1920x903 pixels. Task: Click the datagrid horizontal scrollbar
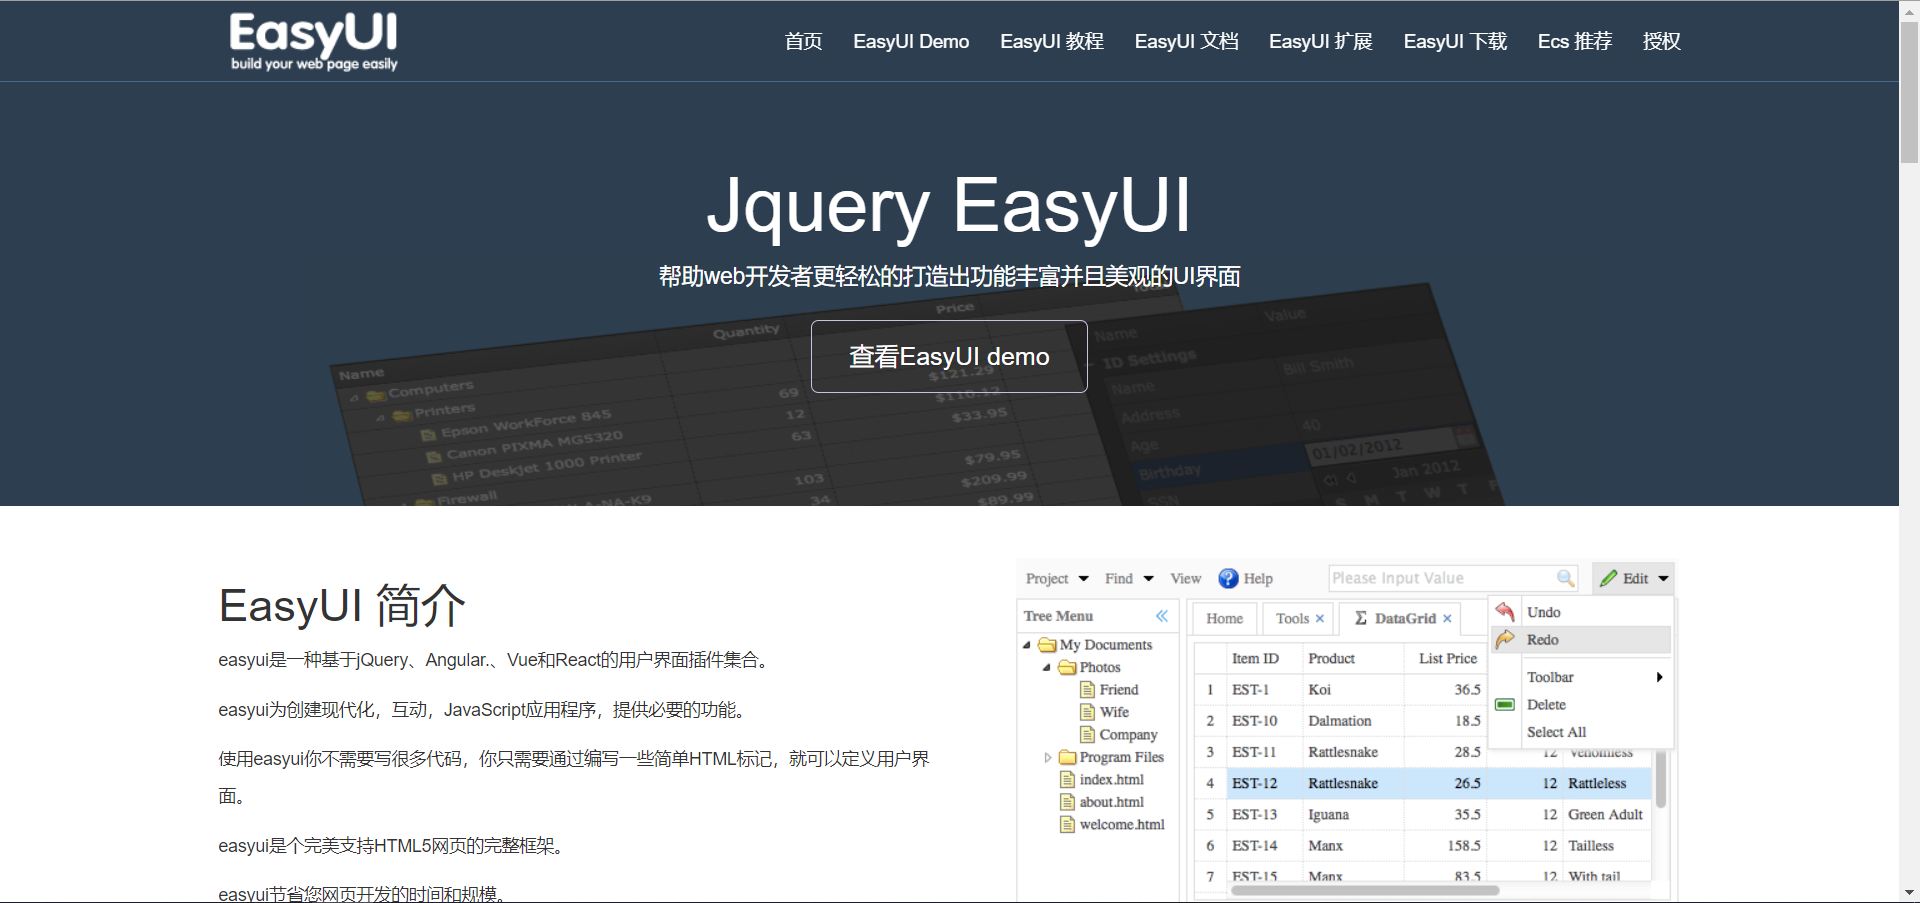tap(1365, 890)
